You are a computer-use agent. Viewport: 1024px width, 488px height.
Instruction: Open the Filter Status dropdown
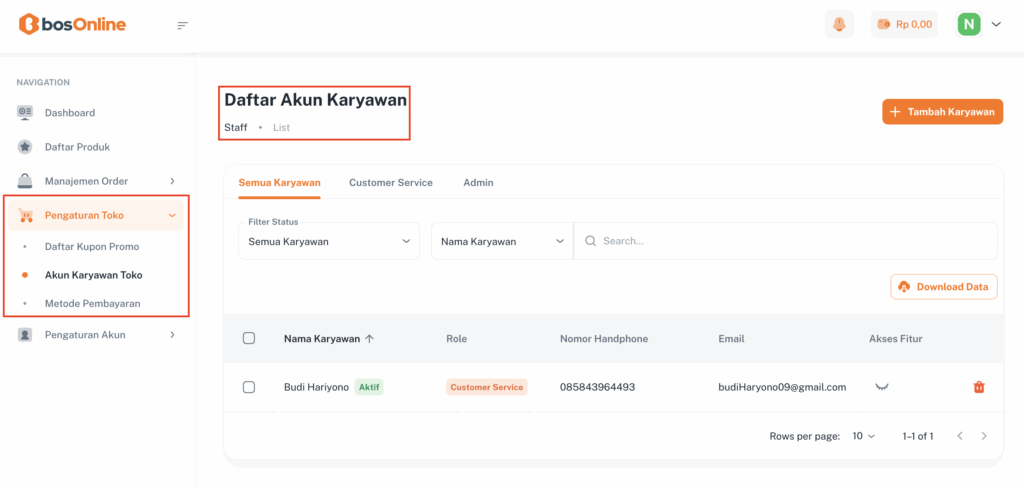pos(328,241)
